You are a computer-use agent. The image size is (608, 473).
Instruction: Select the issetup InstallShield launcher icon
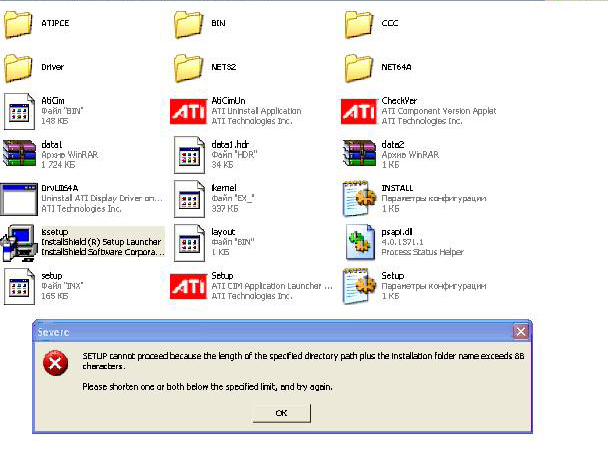click(18, 243)
